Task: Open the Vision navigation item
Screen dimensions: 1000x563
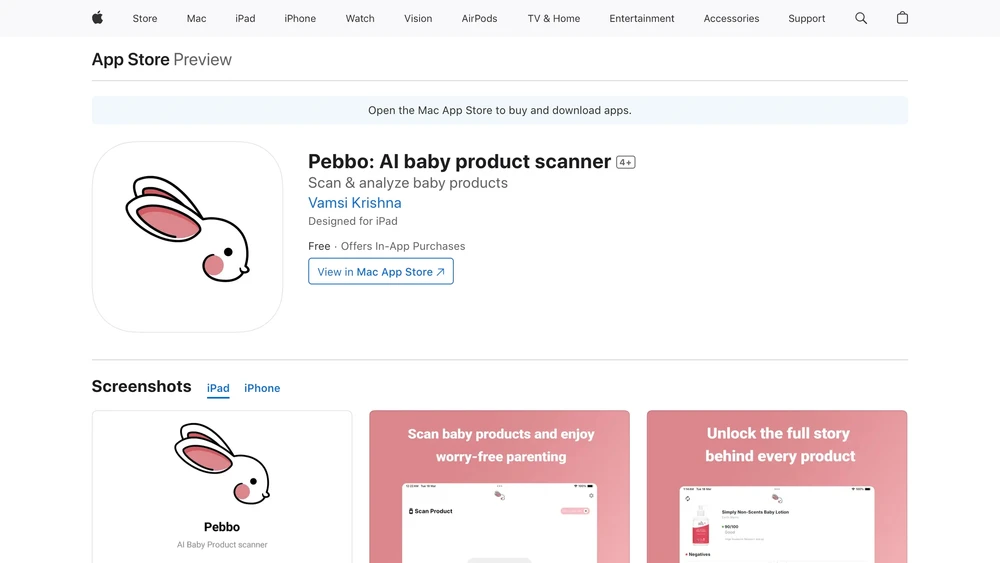Action: (418, 18)
